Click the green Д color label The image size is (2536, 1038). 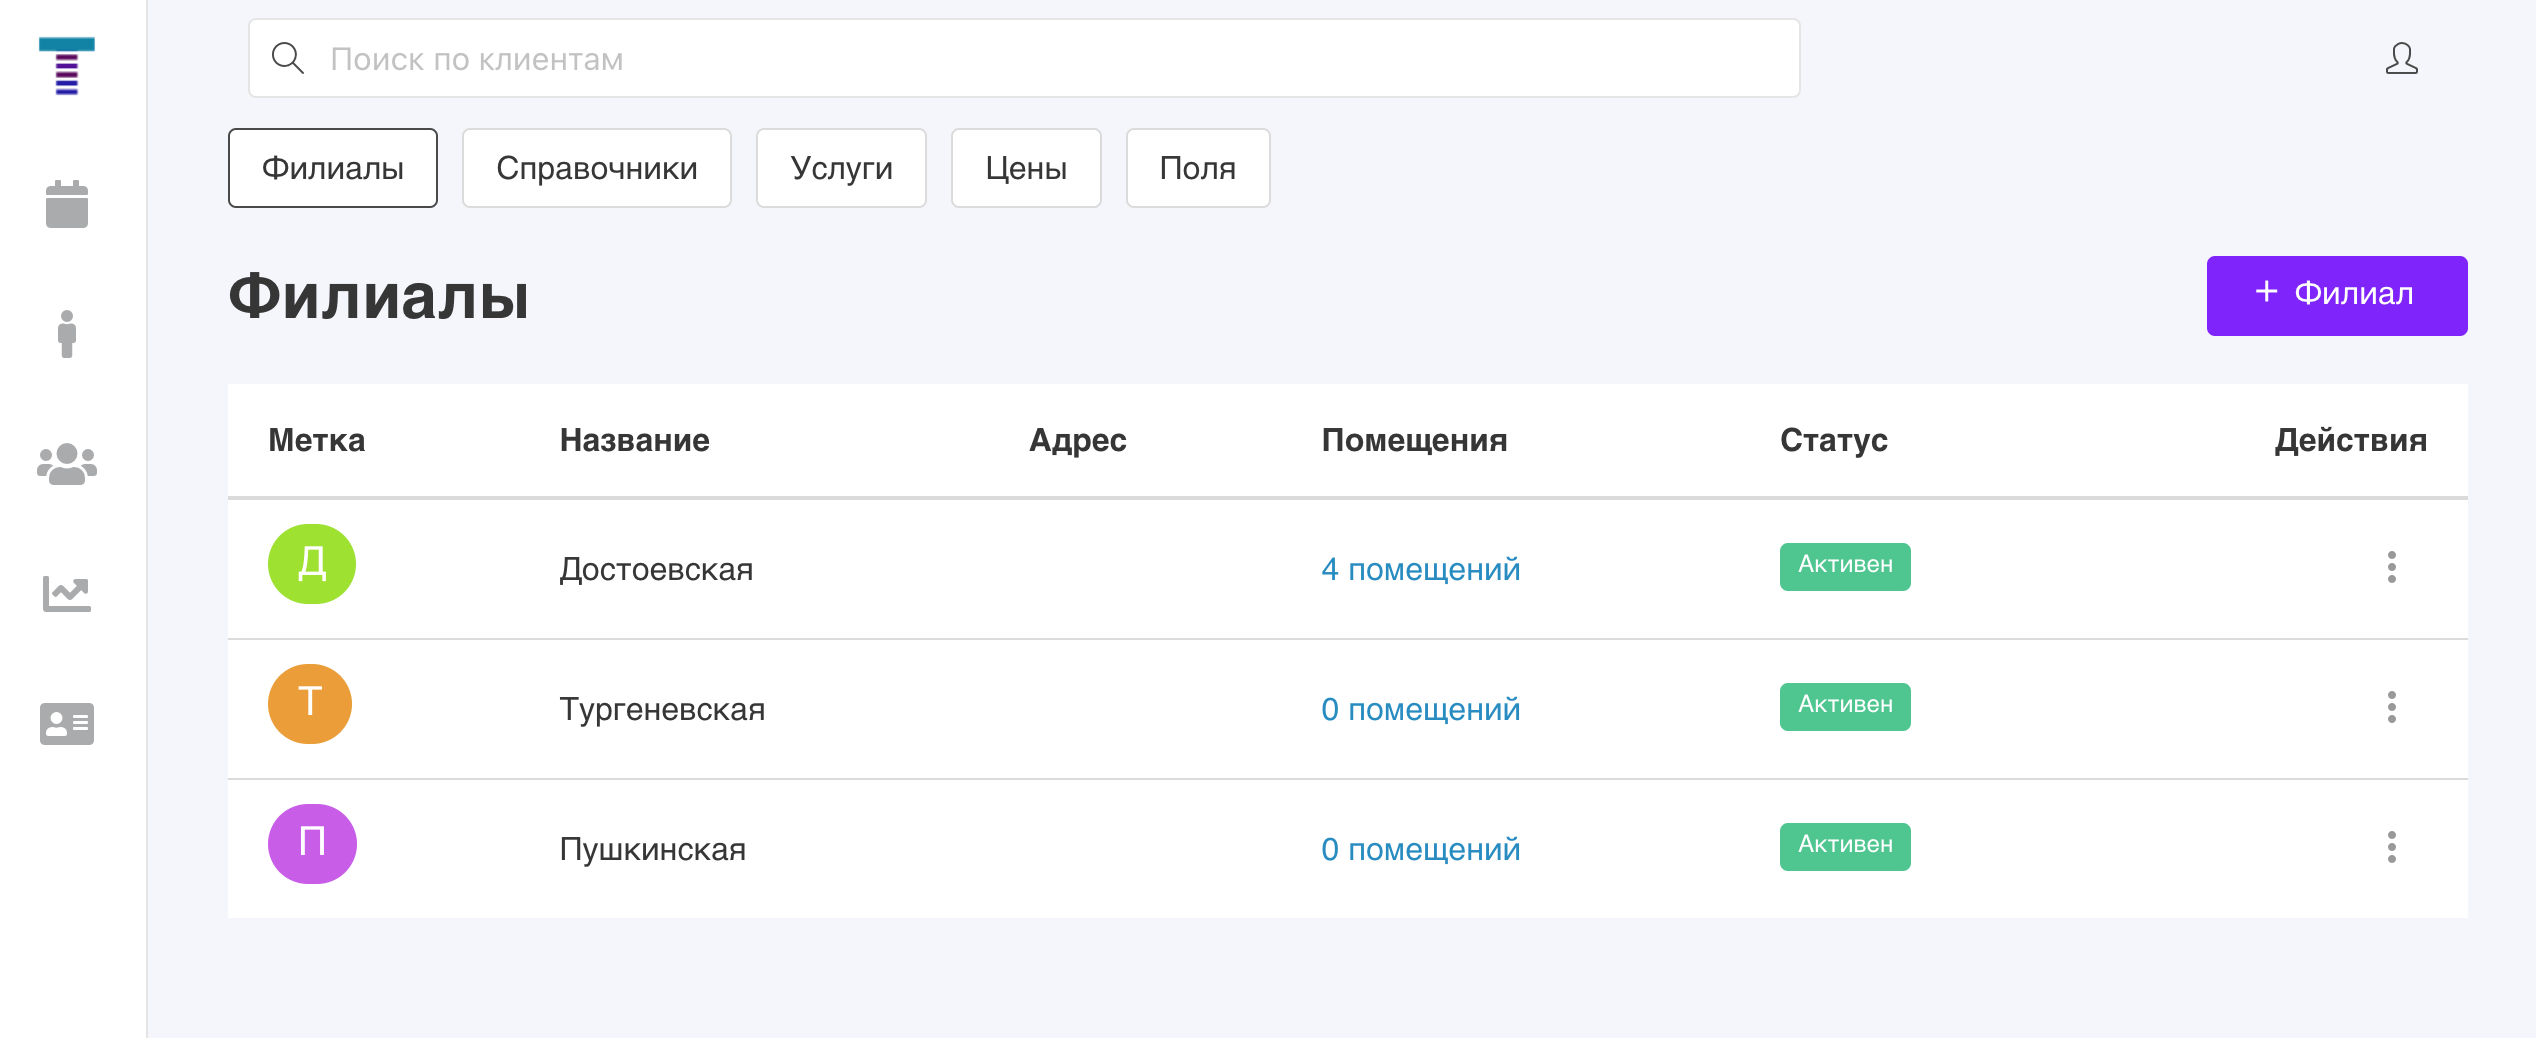tap(312, 564)
